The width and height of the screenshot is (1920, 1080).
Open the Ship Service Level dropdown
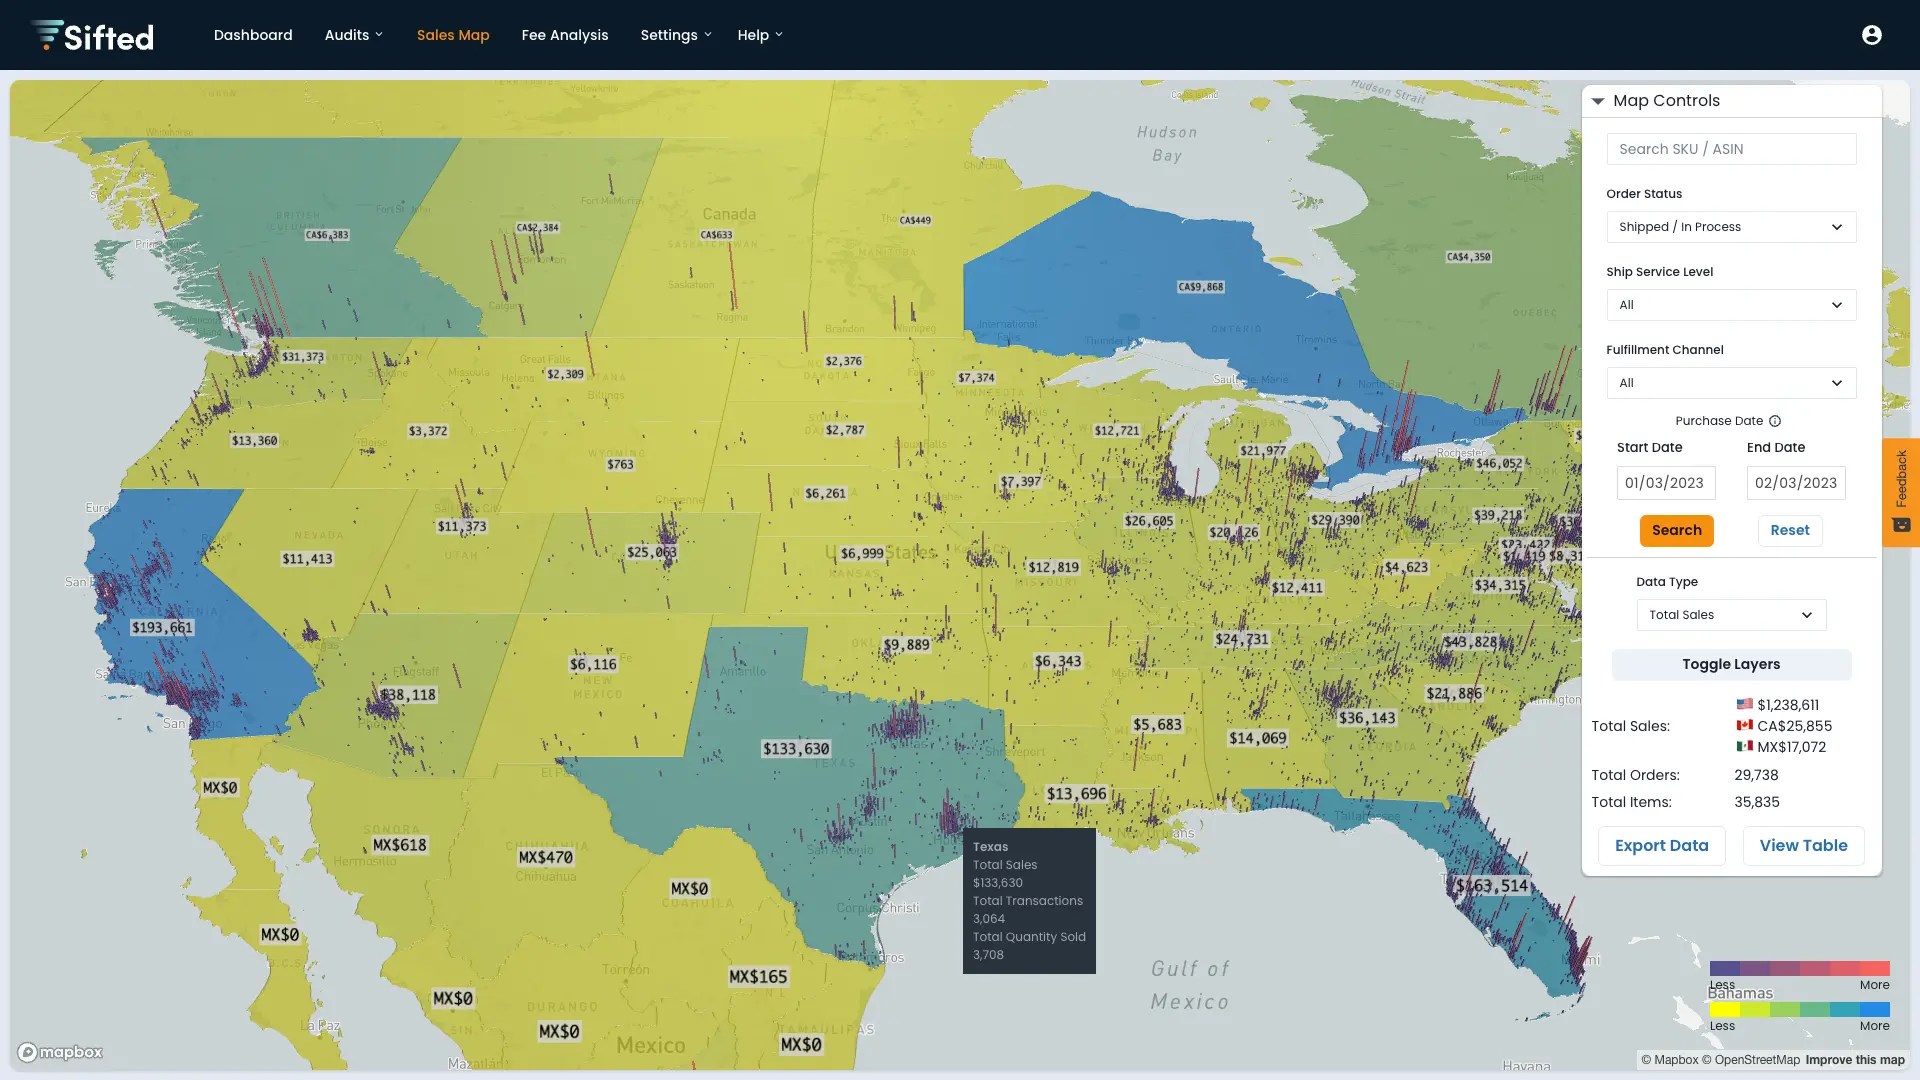pyautogui.click(x=1731, y=305)
